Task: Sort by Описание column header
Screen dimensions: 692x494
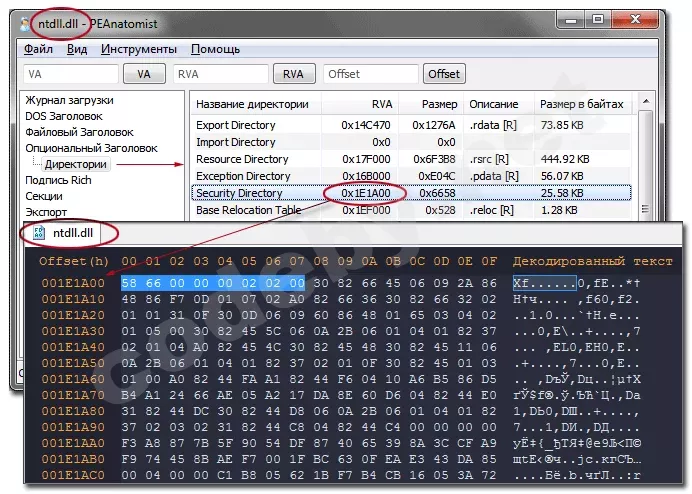Action: pos(499,104)
